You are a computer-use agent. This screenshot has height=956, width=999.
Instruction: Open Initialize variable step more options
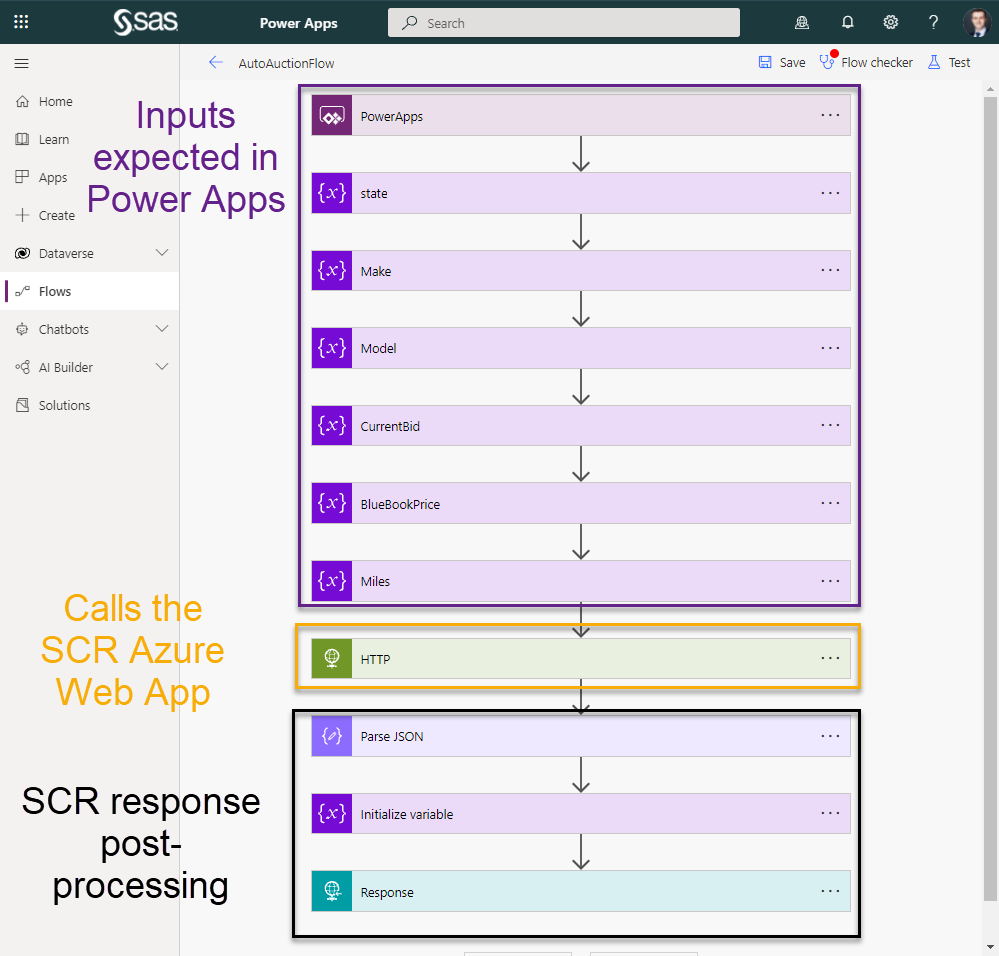tap(830, 813)
